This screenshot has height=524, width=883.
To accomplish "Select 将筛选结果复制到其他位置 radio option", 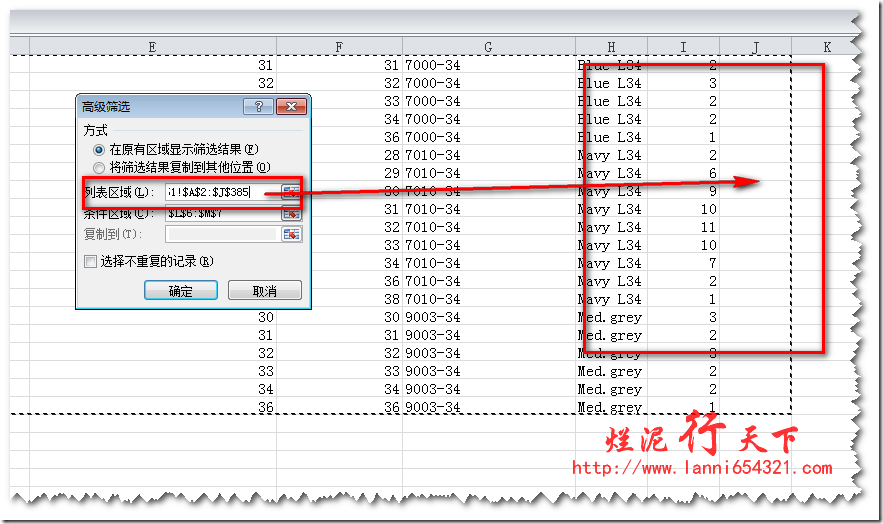I will 99,167.
